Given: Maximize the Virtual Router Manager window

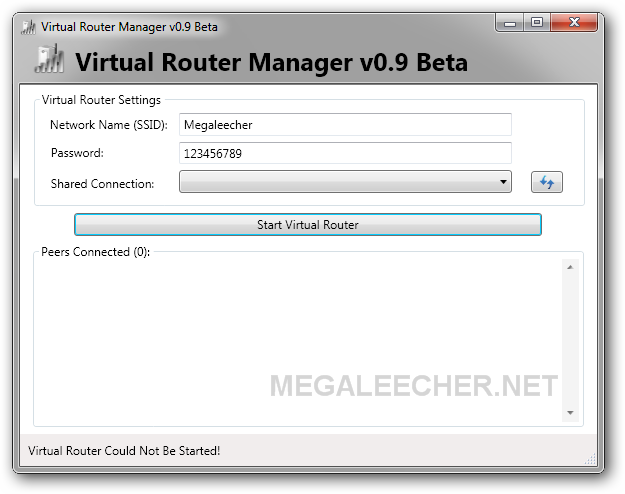Looking at the screenshot, I should 537,22.
